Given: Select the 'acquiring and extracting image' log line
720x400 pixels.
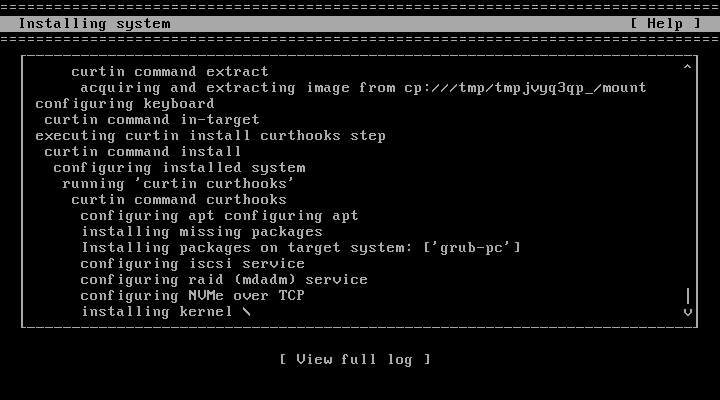Looking at the screenshot, I should click(363, 88).
